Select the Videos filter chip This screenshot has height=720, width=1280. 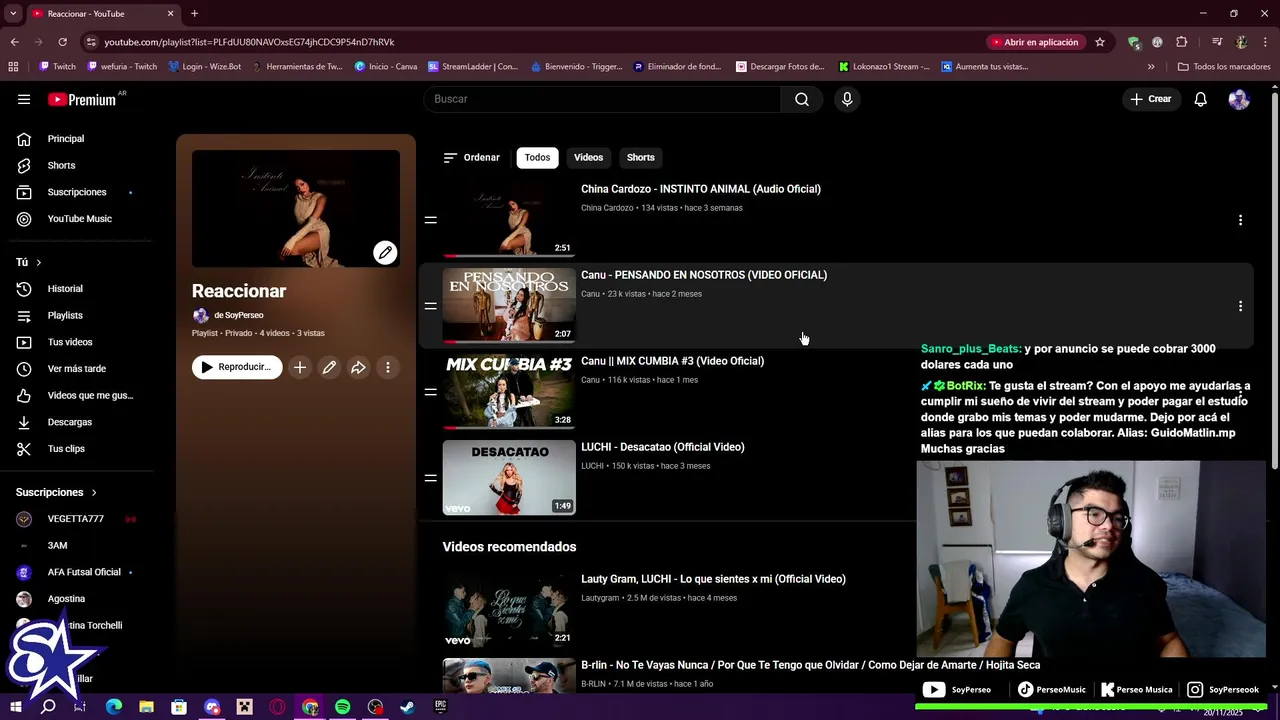(588, 157)
